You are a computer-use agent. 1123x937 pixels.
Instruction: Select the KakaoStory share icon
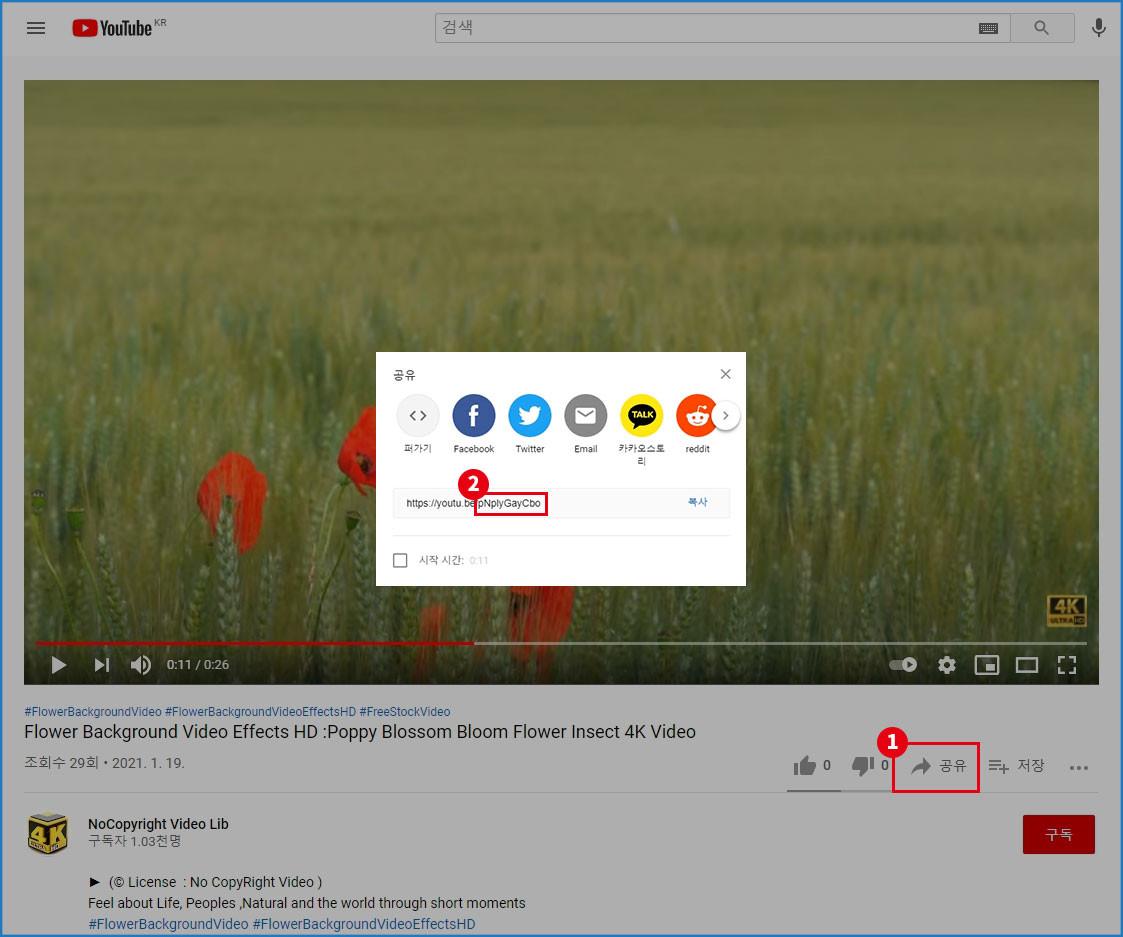pos(642,416)
